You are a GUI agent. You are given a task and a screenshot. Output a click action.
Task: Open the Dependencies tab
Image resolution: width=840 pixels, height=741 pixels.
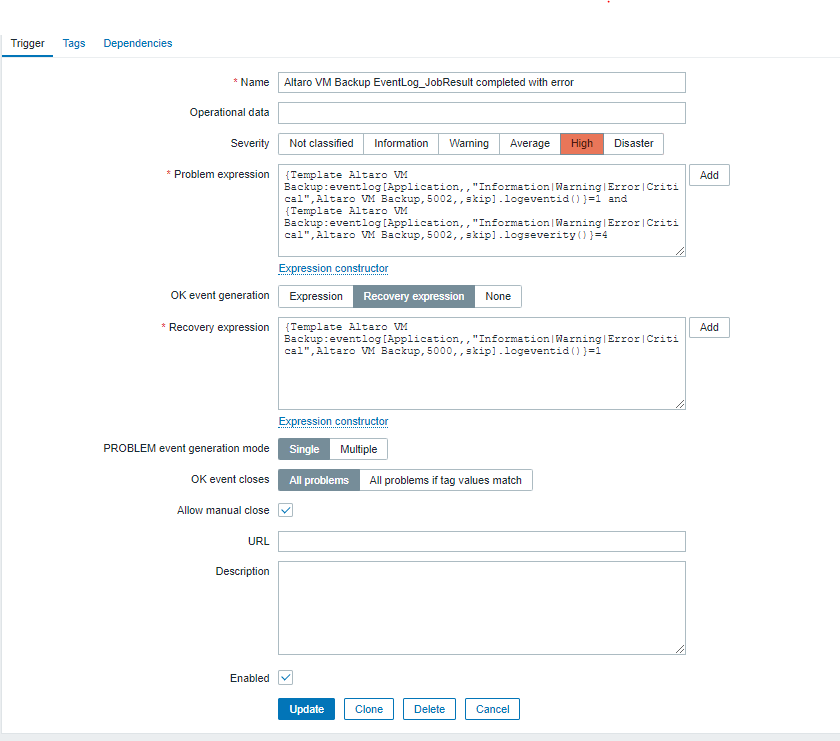pos(138,43)
